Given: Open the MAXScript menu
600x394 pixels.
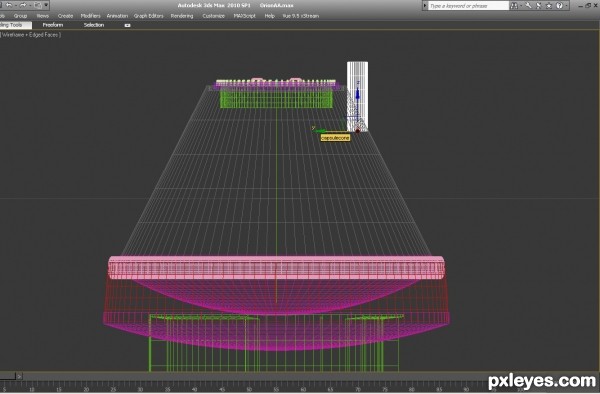Looking at the screenshot, I should point(245,16).
